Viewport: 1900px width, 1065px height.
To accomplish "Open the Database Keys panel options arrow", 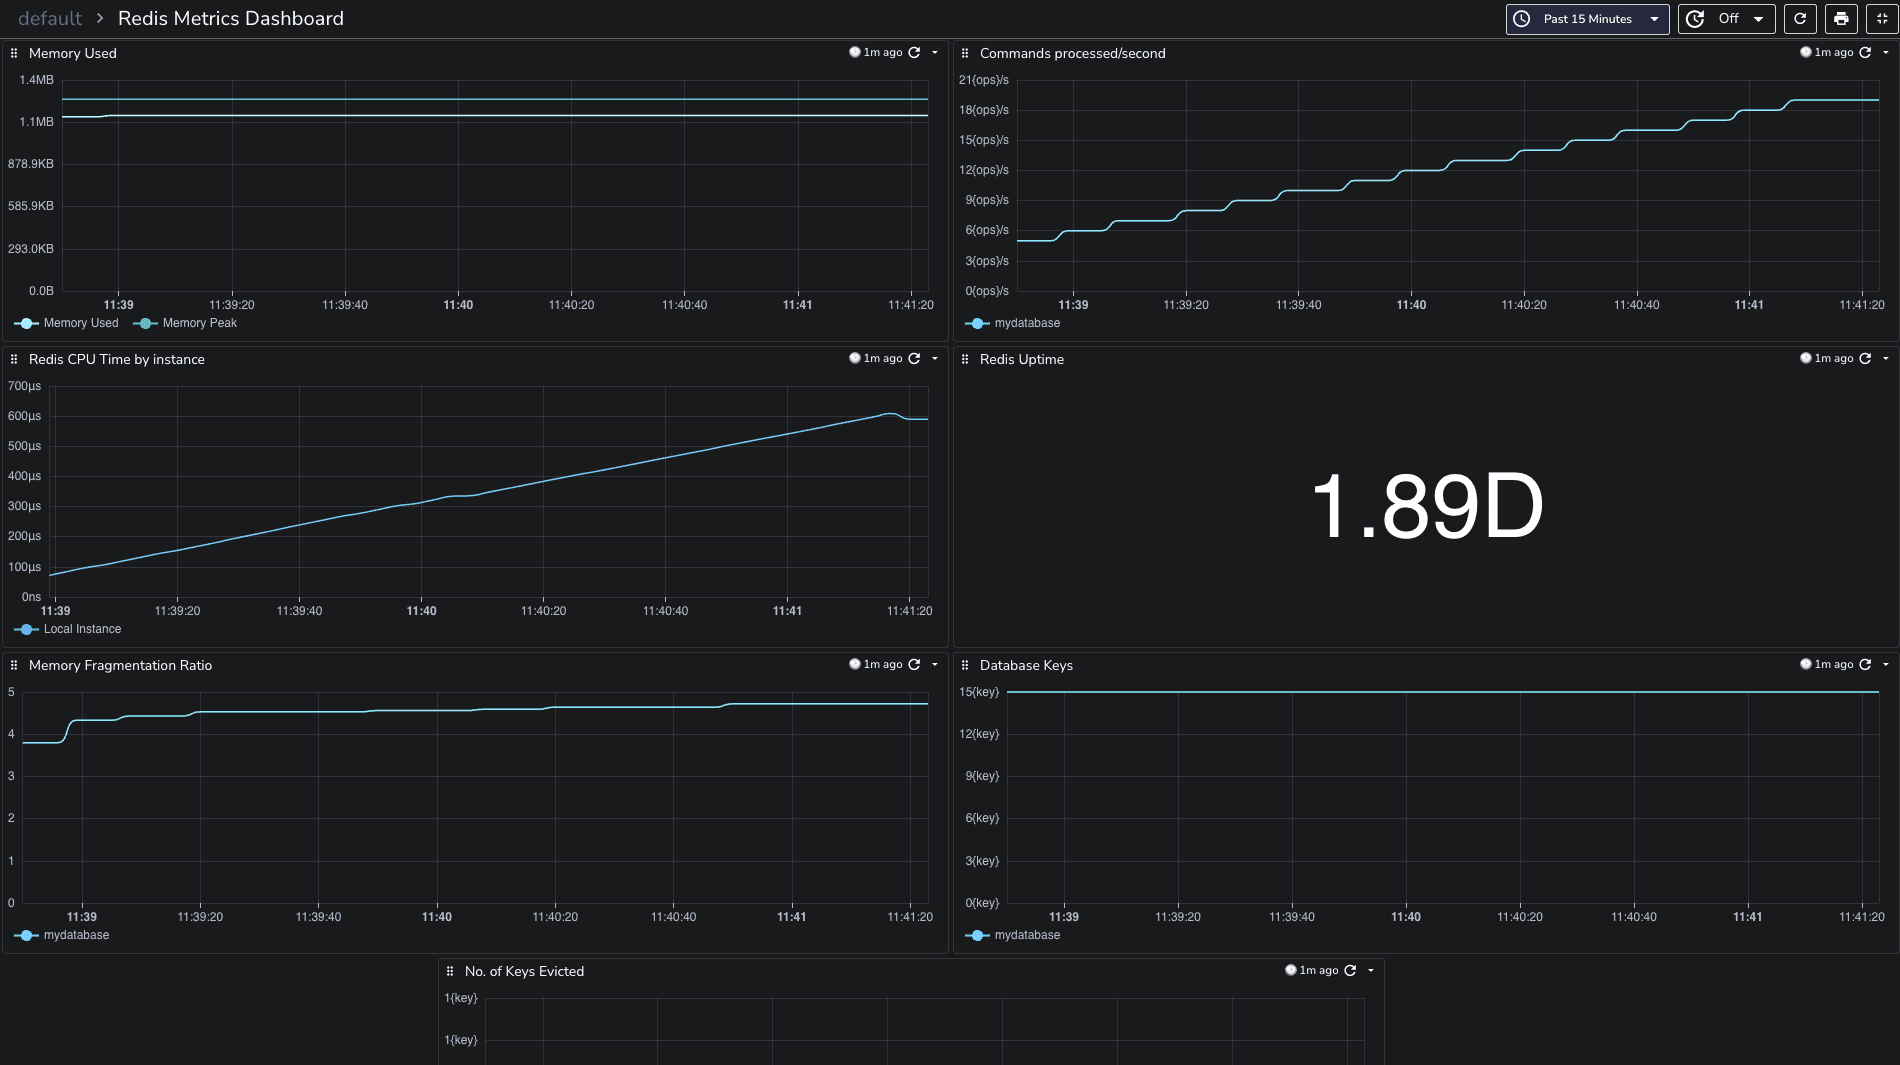I will click(x=1886, y=665).
